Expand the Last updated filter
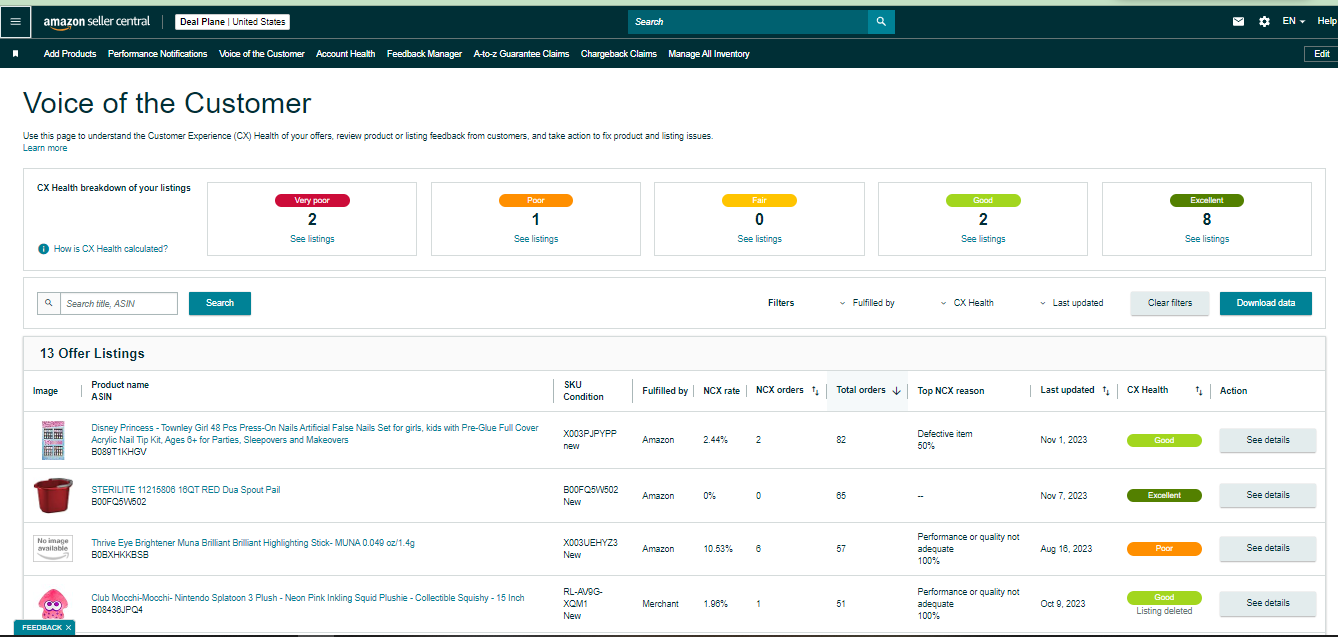Image resolution: width=1338 pixels, height=637 pixels. (x=1072, y=303)
